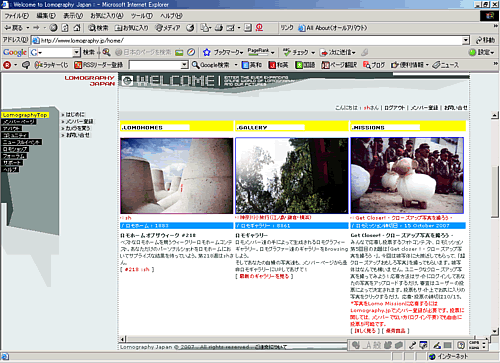Open Bookmarks (ブックマーク) star button
Screen dimensions: 500x363
point(223,52)
